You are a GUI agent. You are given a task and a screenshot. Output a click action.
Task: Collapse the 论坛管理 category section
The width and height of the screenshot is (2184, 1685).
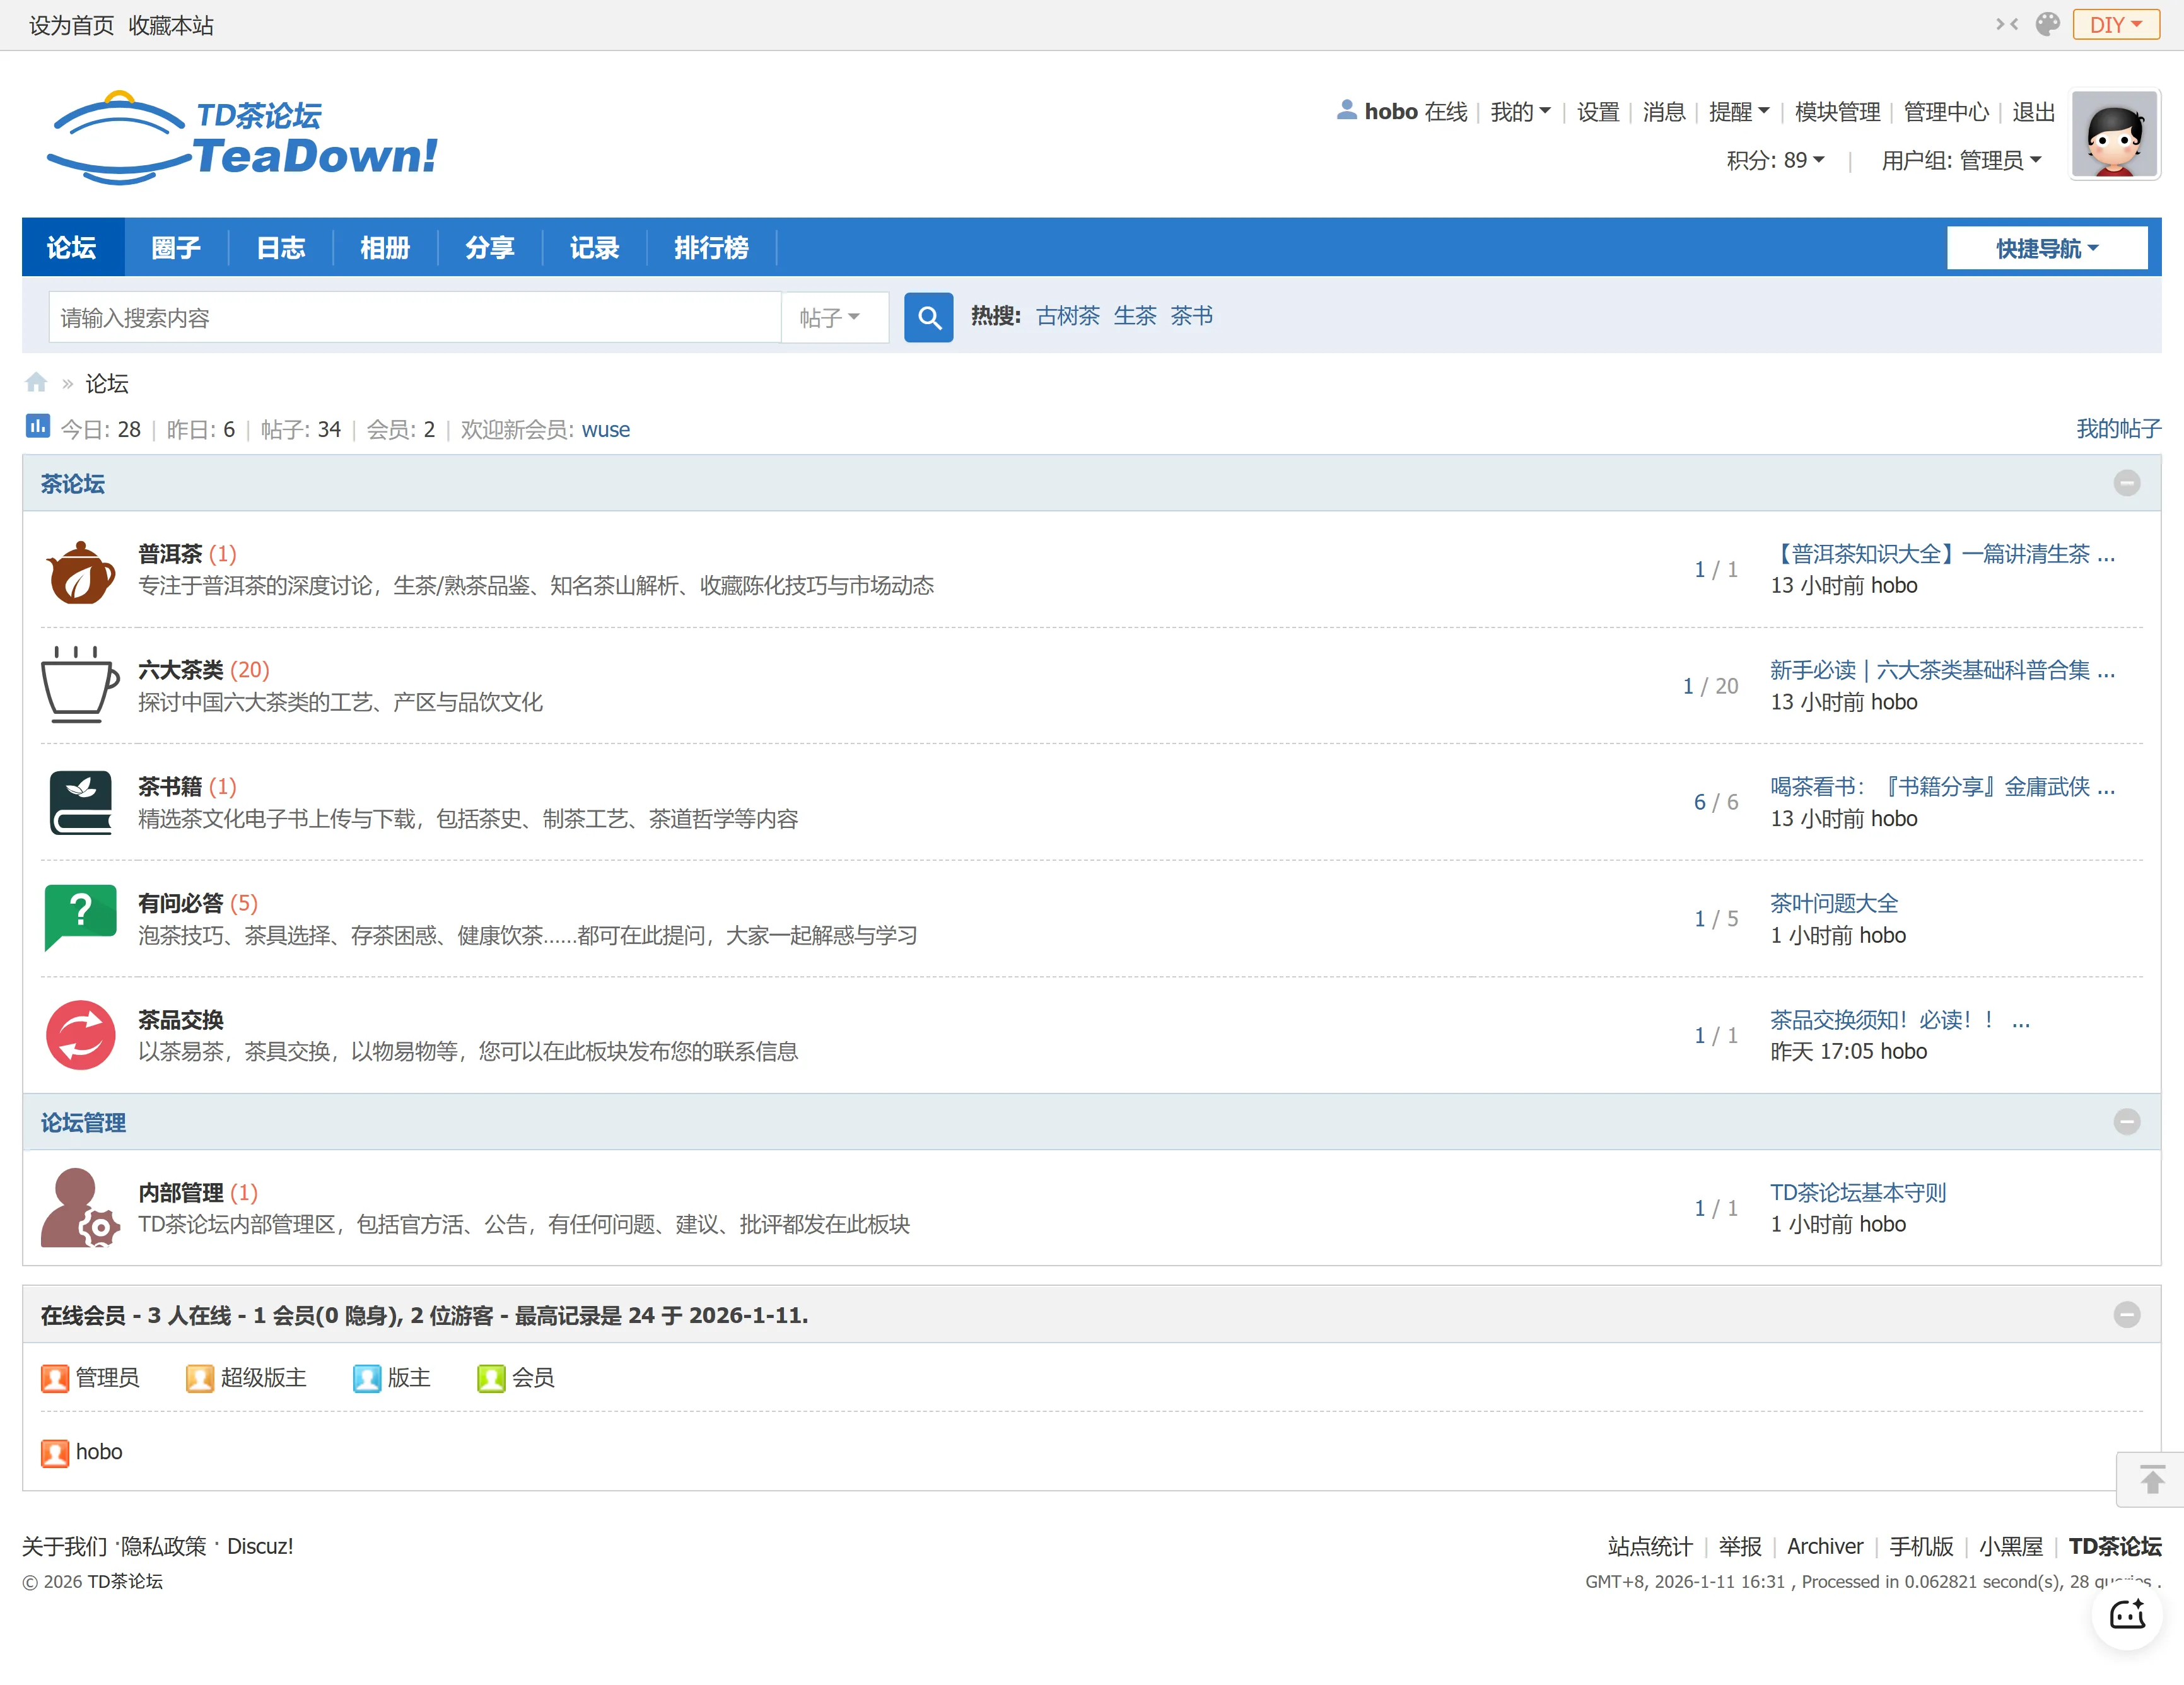2126,1121
